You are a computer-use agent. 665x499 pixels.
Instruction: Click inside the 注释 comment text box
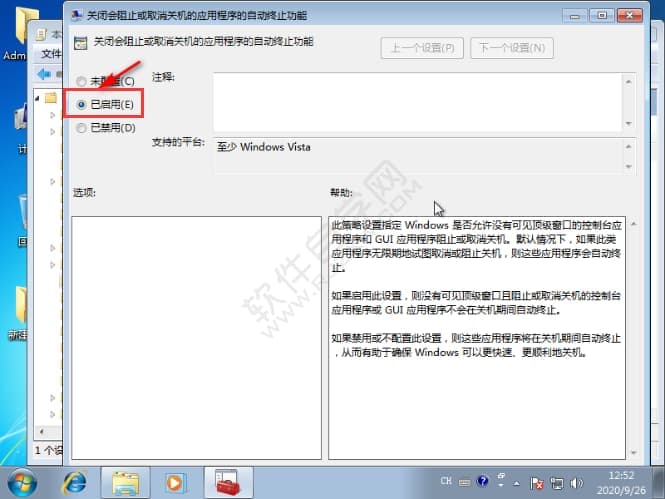[420, 100]
